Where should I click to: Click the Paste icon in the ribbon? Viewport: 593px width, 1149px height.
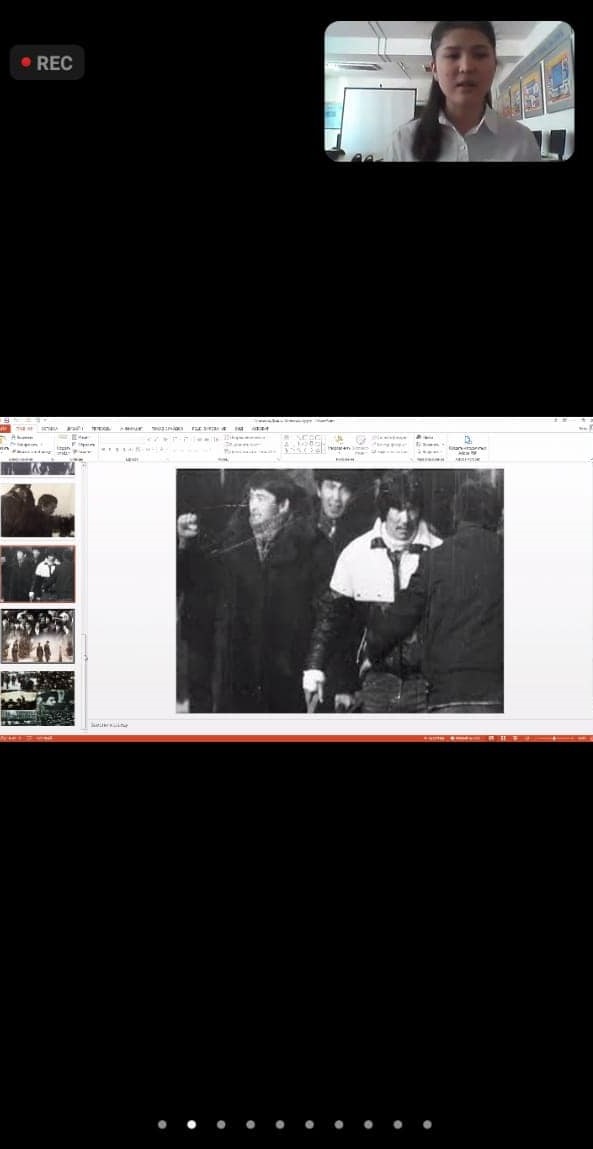click(3, 444)
